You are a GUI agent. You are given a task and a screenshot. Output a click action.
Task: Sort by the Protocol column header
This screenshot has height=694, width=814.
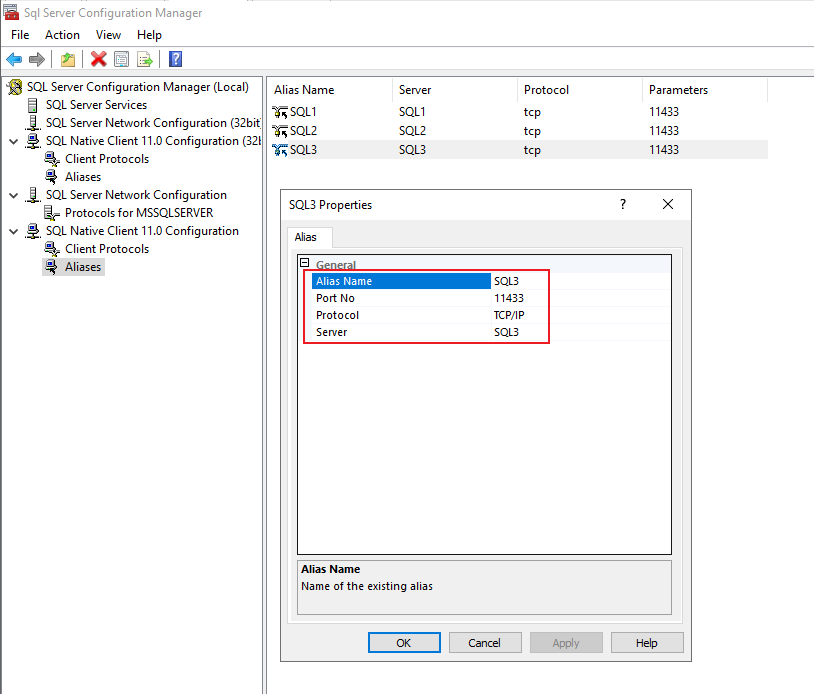tap(580, 90)
